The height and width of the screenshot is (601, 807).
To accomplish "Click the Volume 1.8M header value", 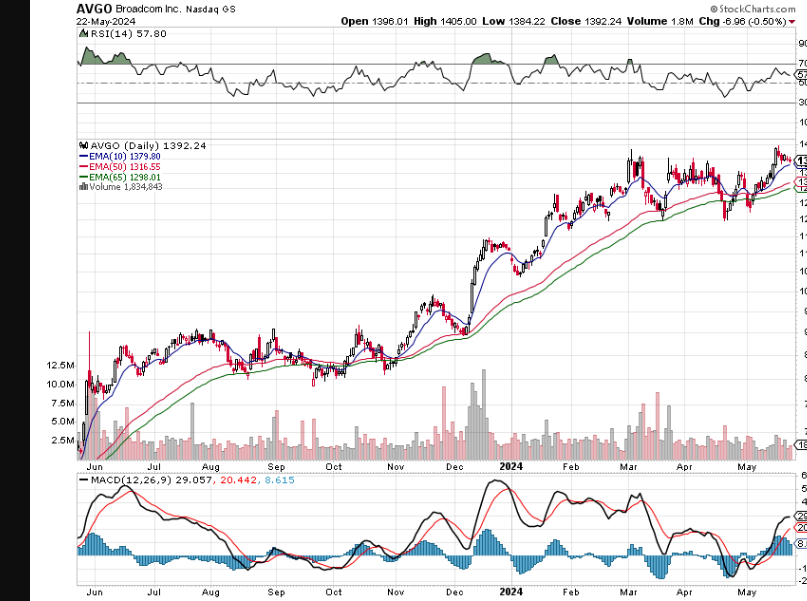I will tap(660, 22).
